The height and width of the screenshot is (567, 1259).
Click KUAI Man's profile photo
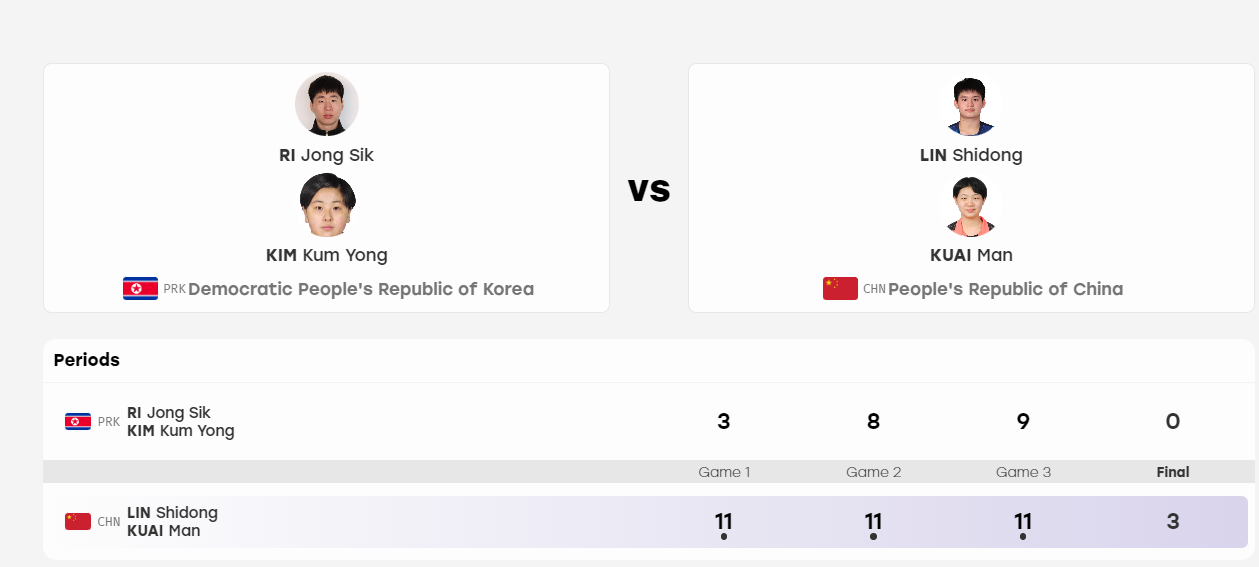pyautogui.click(x=971, y=205)
